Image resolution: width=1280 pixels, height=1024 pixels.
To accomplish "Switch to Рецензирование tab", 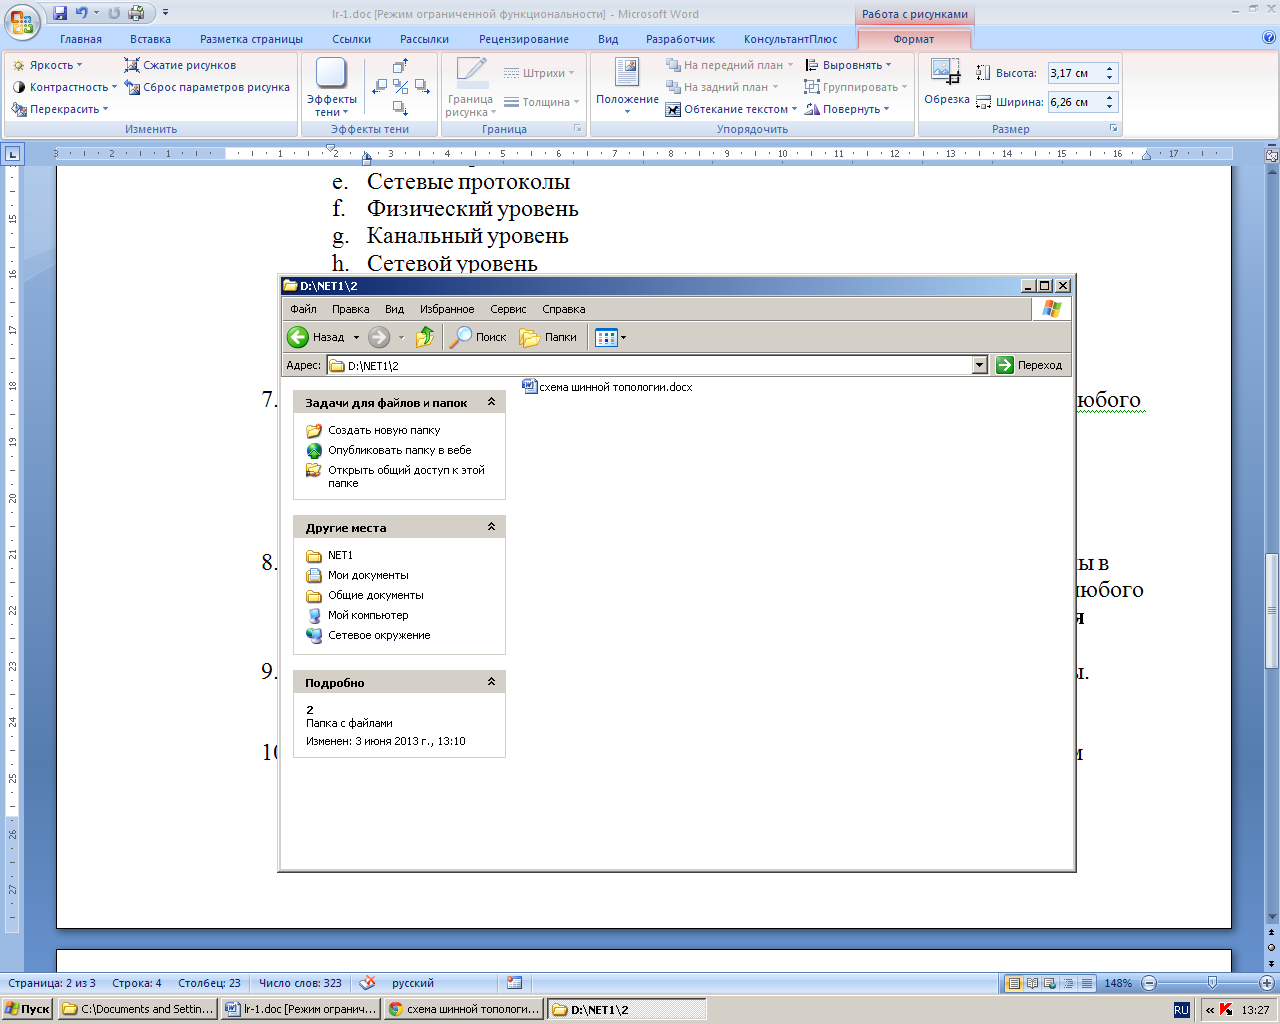I will point(524,39).
